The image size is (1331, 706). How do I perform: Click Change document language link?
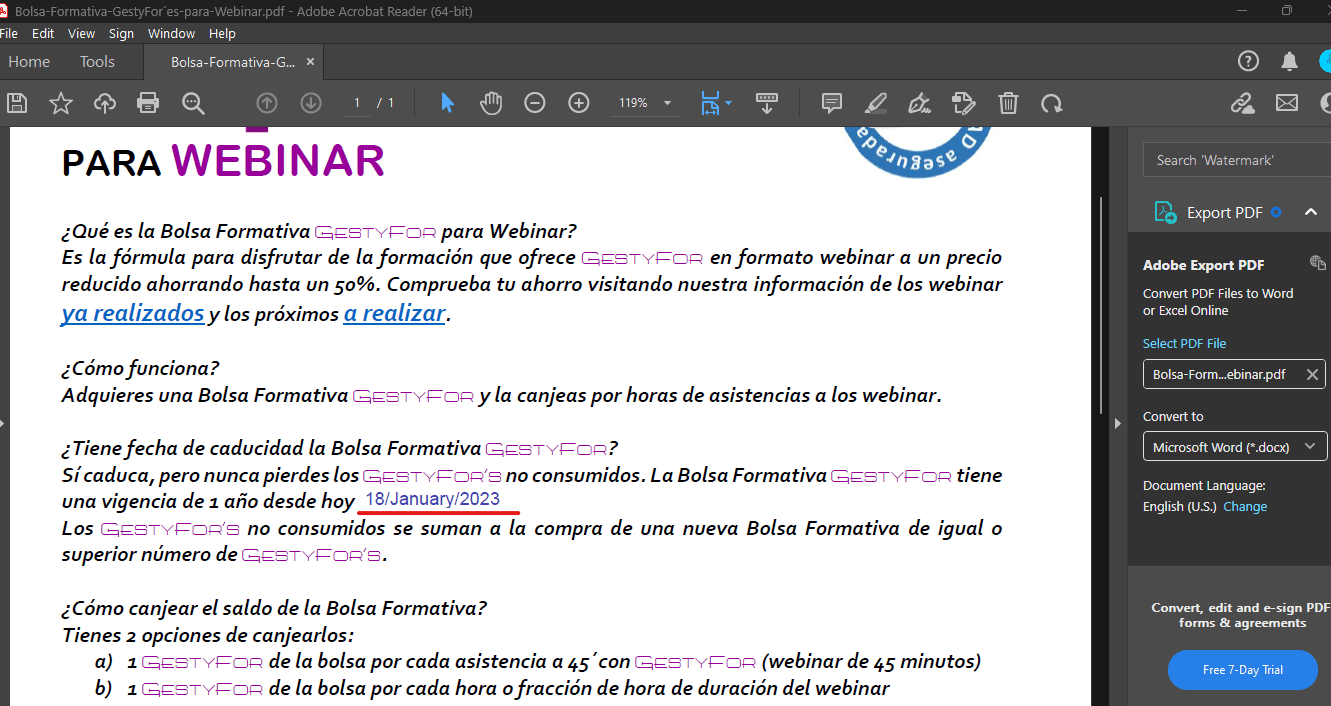(x=1245, y=507)
